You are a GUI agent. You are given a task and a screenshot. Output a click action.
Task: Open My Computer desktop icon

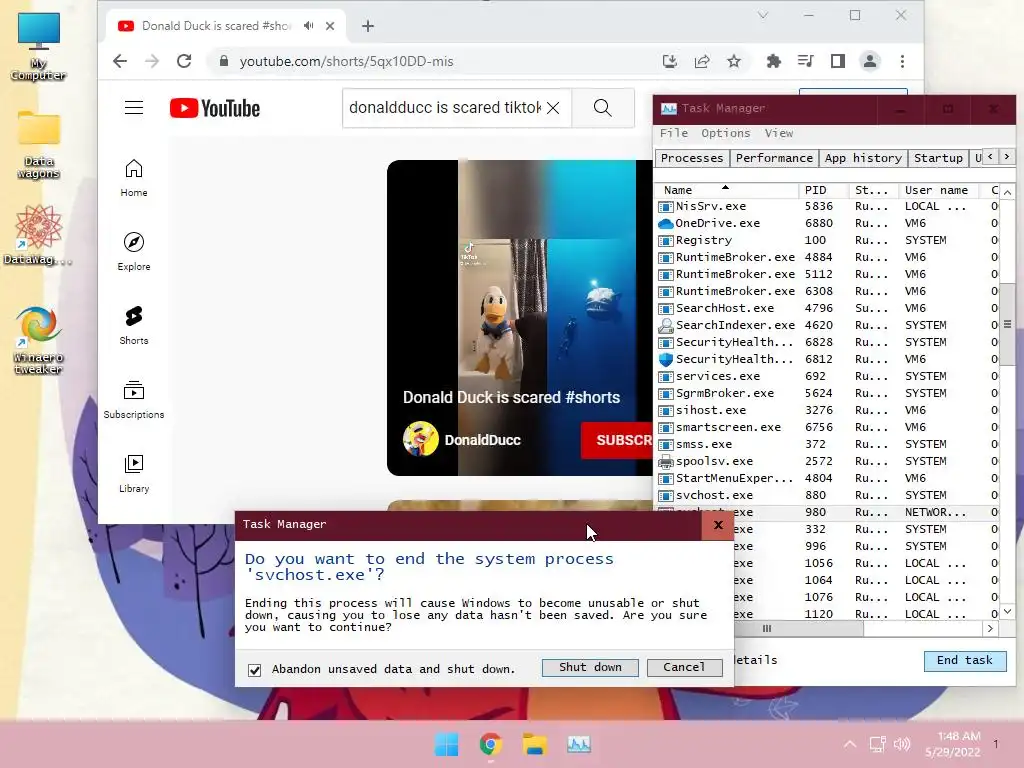tap(39, 46)
